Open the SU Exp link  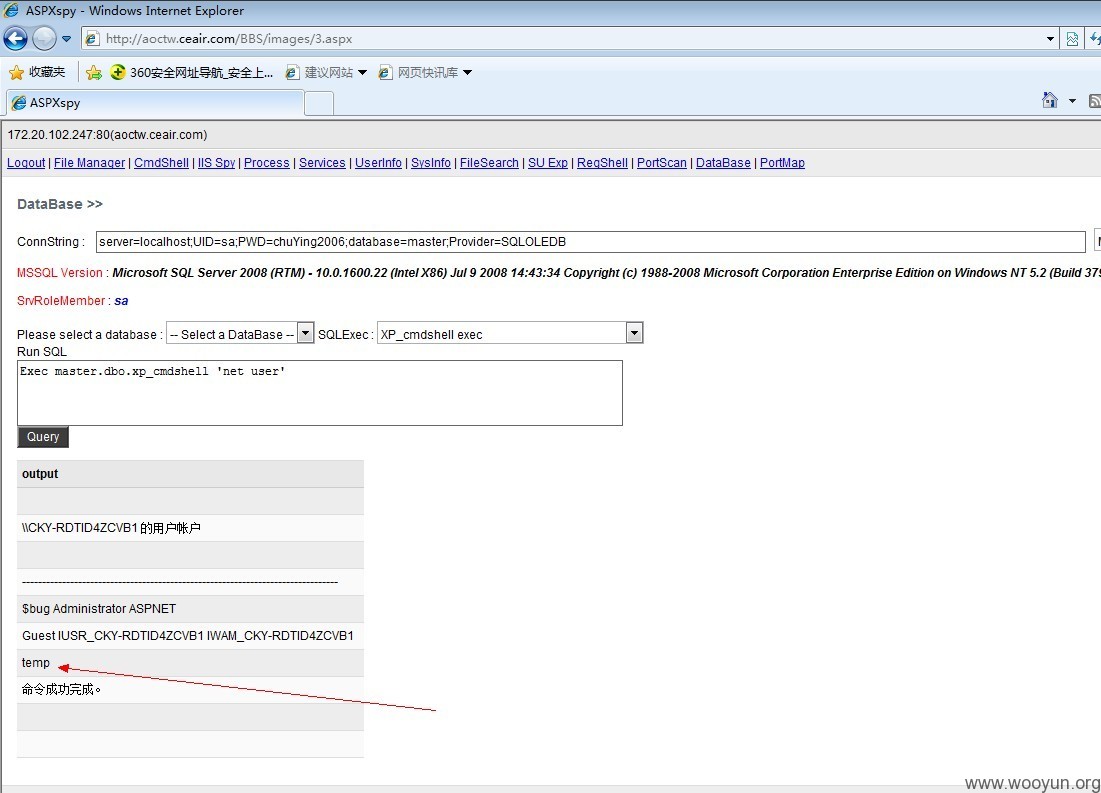[548, 163]
